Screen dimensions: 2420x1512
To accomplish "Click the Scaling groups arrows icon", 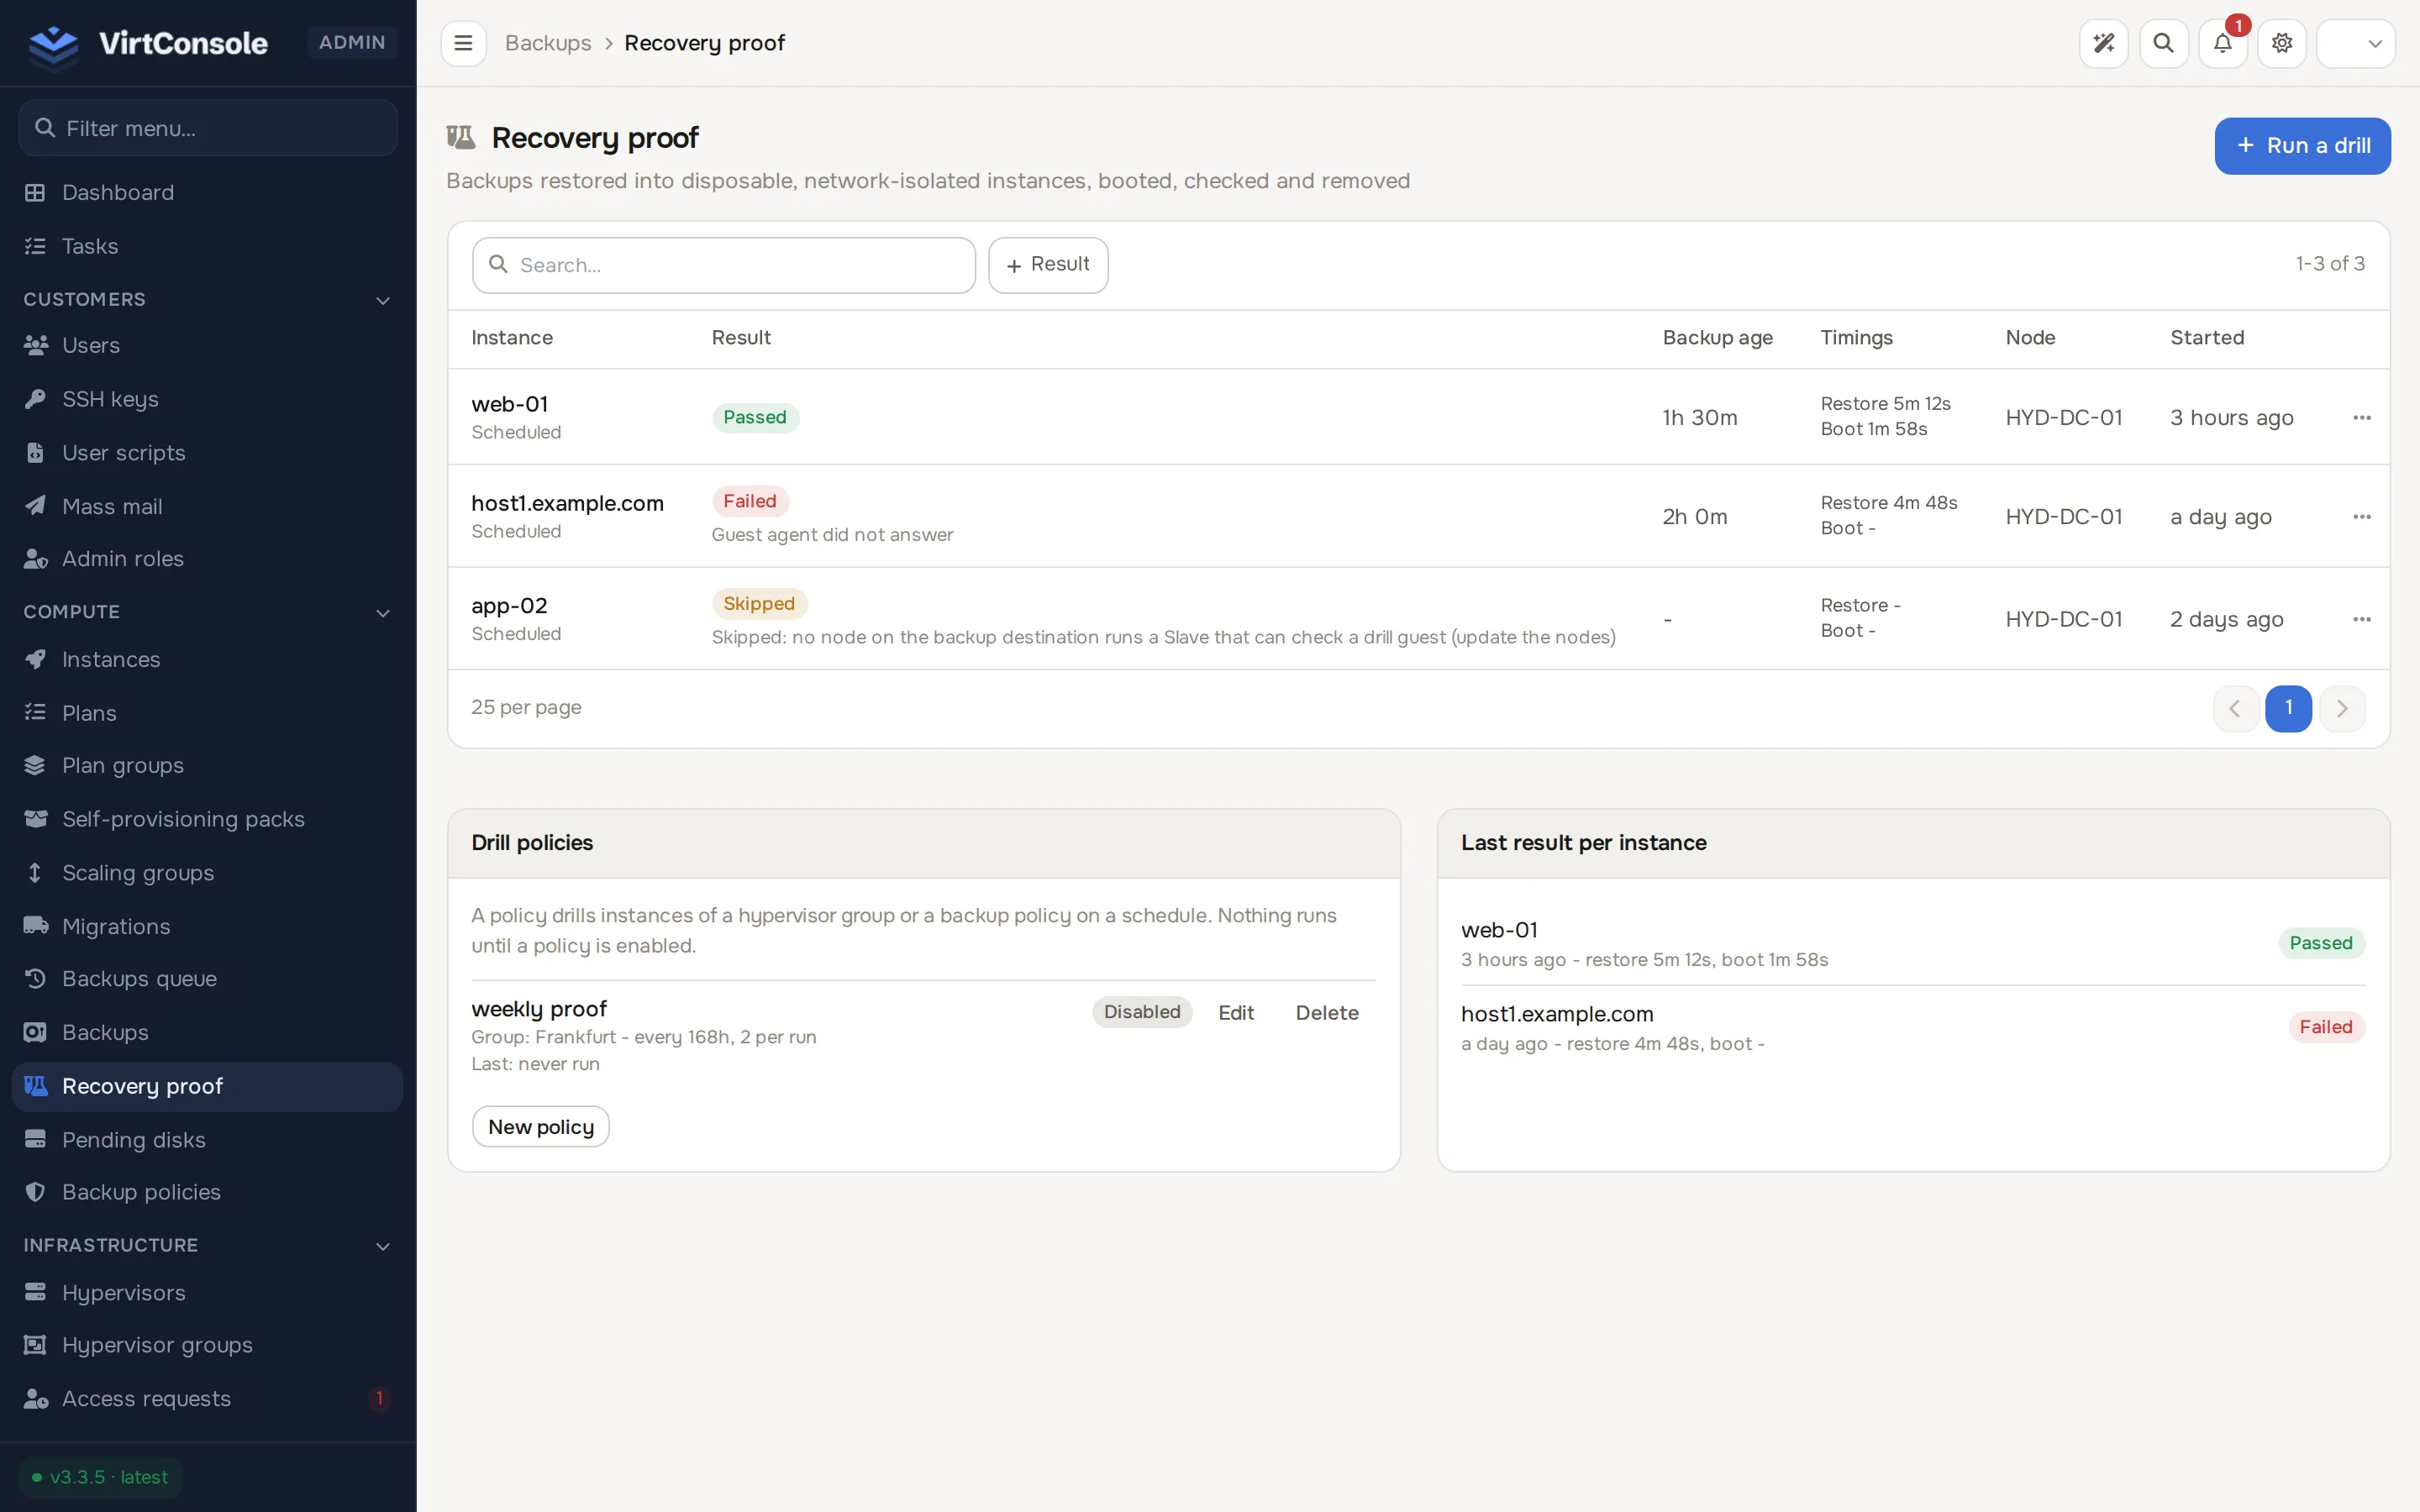I will [x=35, y=872].
